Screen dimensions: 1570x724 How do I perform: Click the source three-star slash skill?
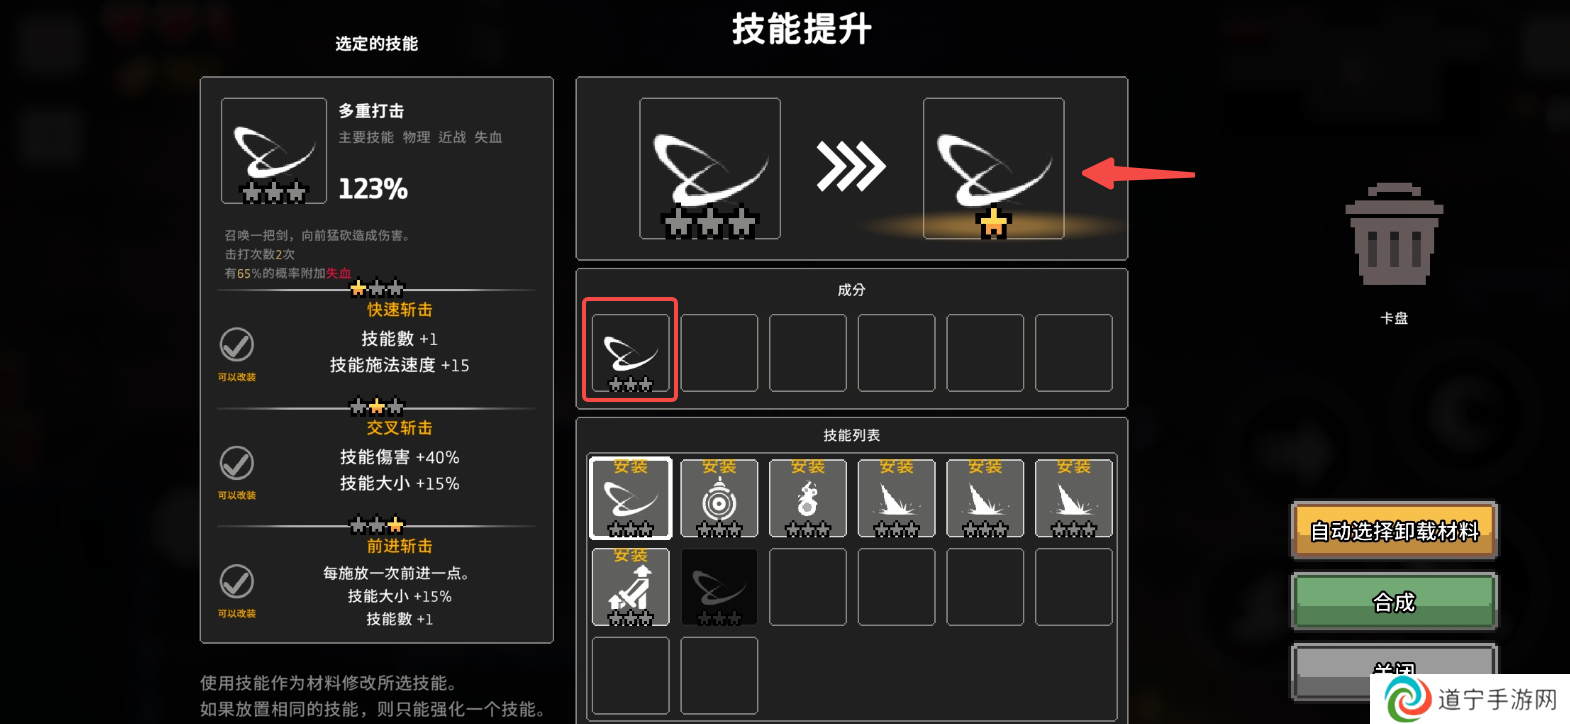pos(710,168)
